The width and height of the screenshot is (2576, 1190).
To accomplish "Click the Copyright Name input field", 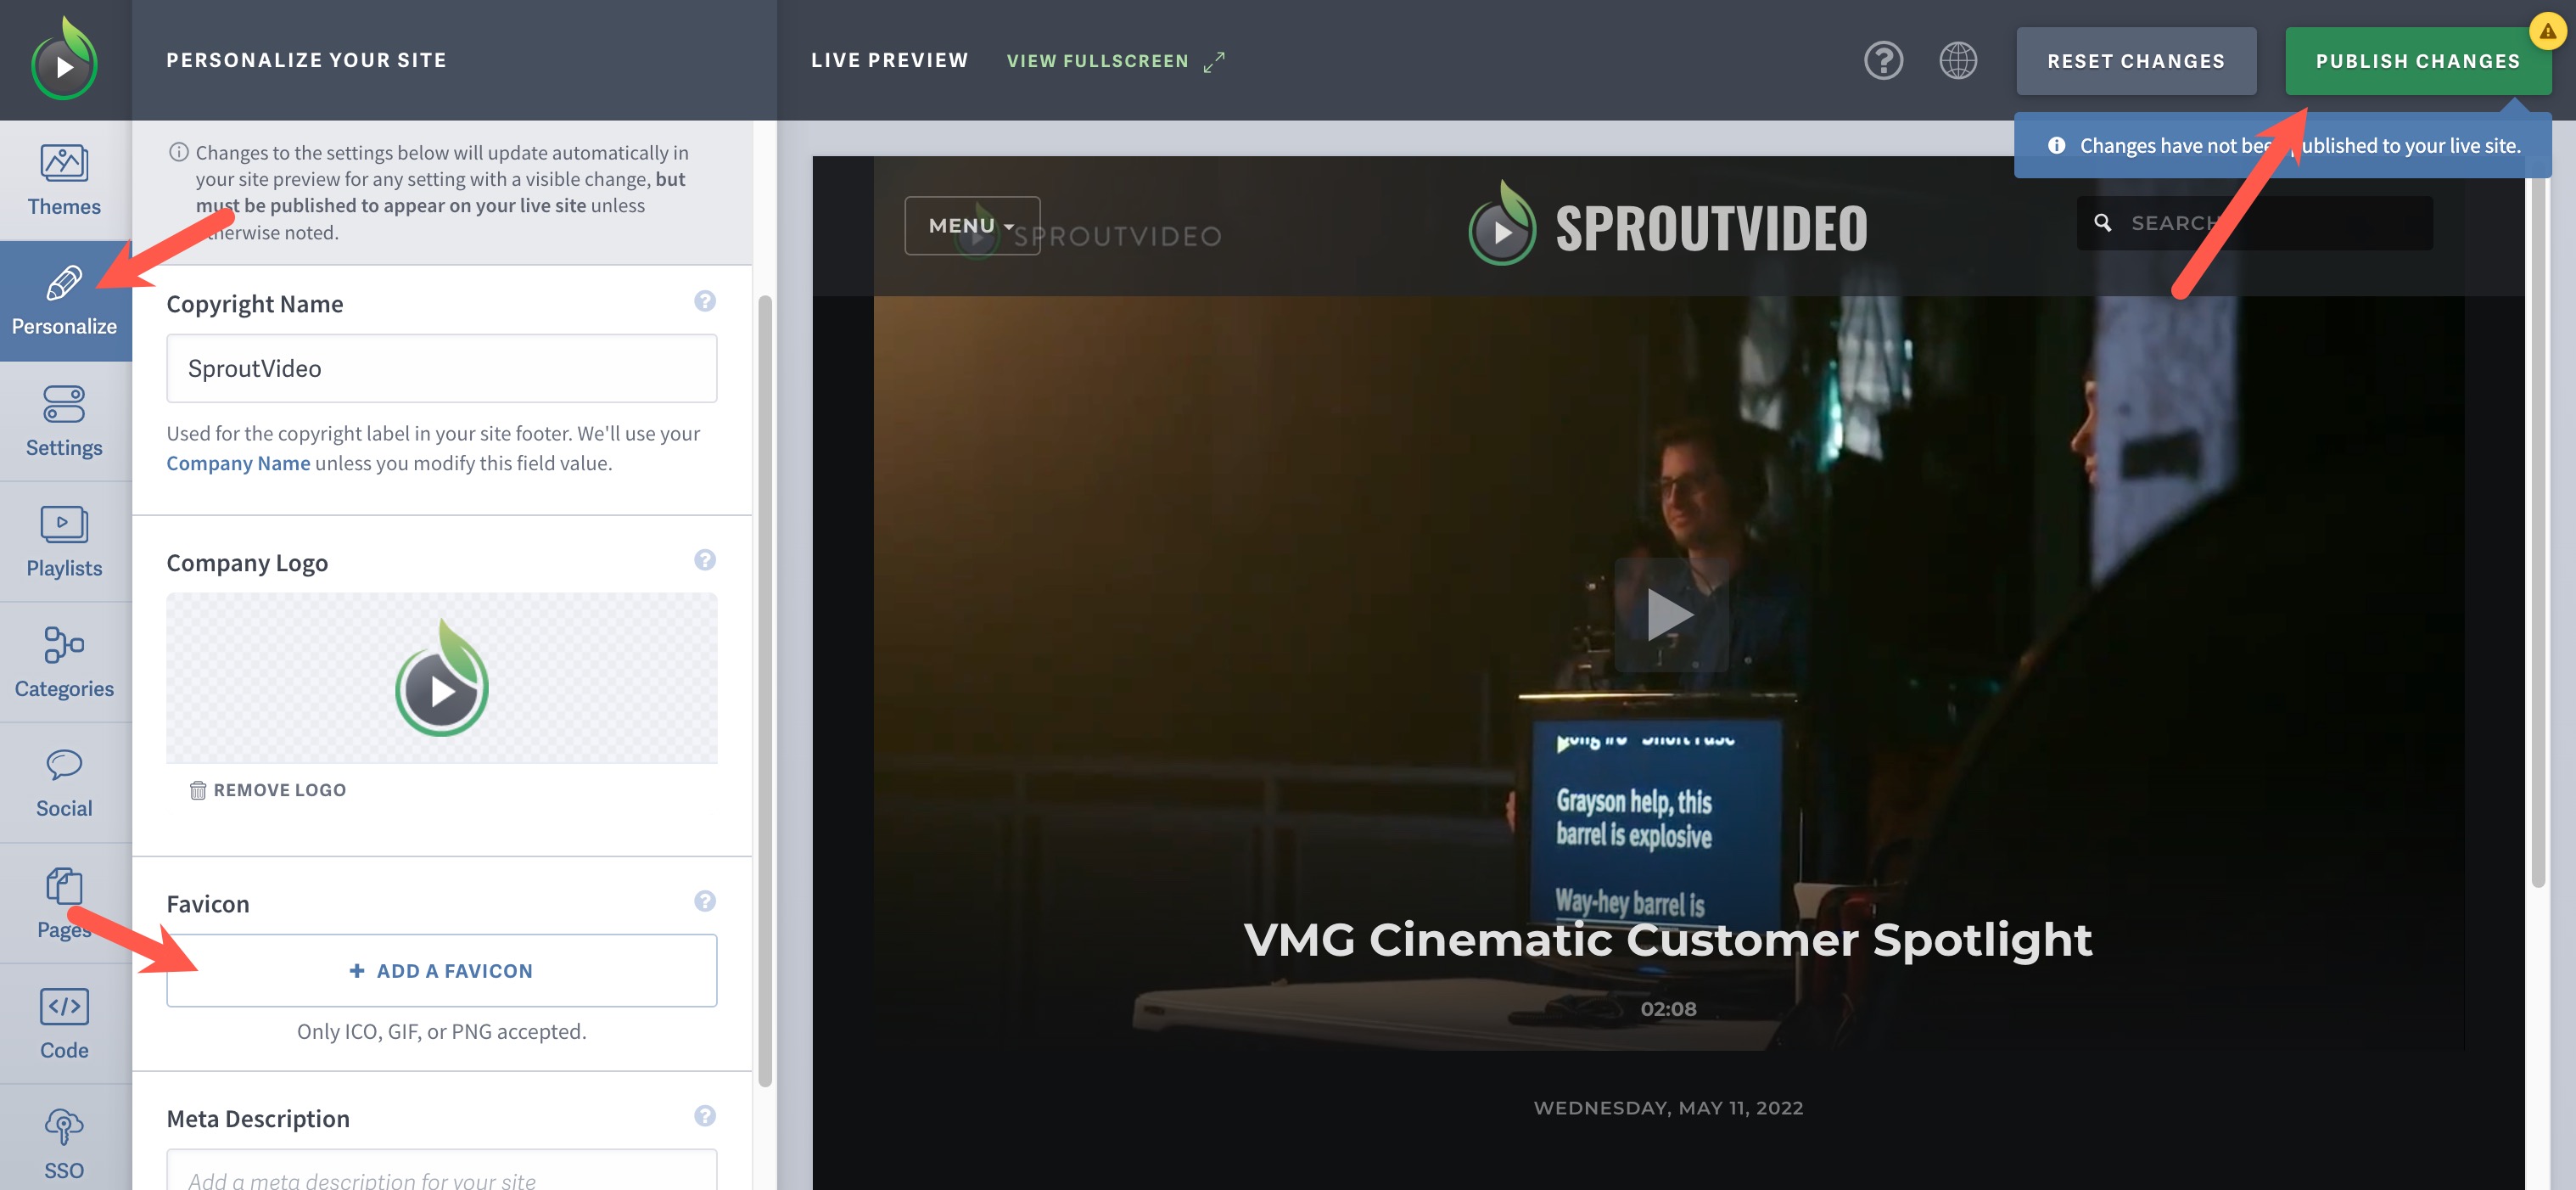I will [442, 367].
